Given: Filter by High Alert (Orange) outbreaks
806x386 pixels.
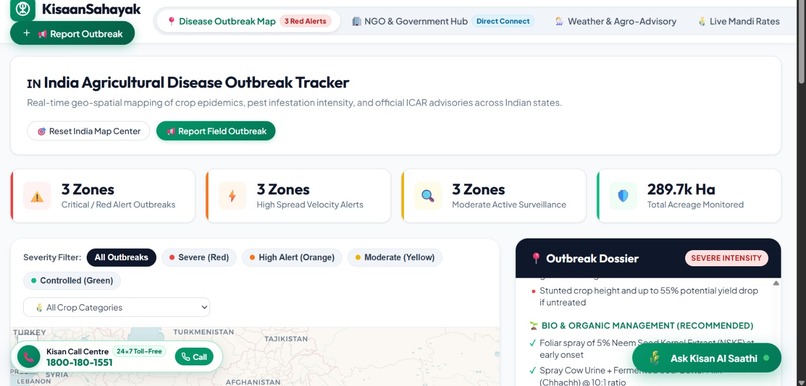Looking at the screenshot, I should (292, 258).
